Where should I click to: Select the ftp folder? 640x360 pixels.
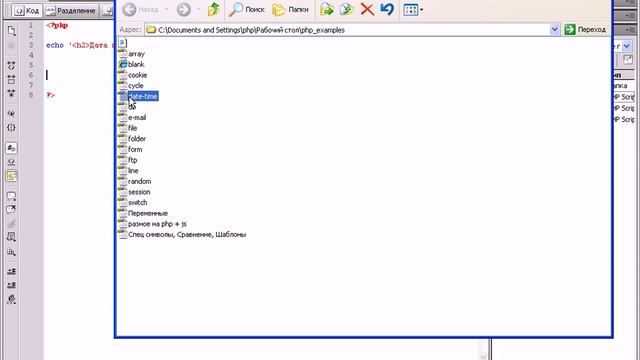tap(128, 160)
